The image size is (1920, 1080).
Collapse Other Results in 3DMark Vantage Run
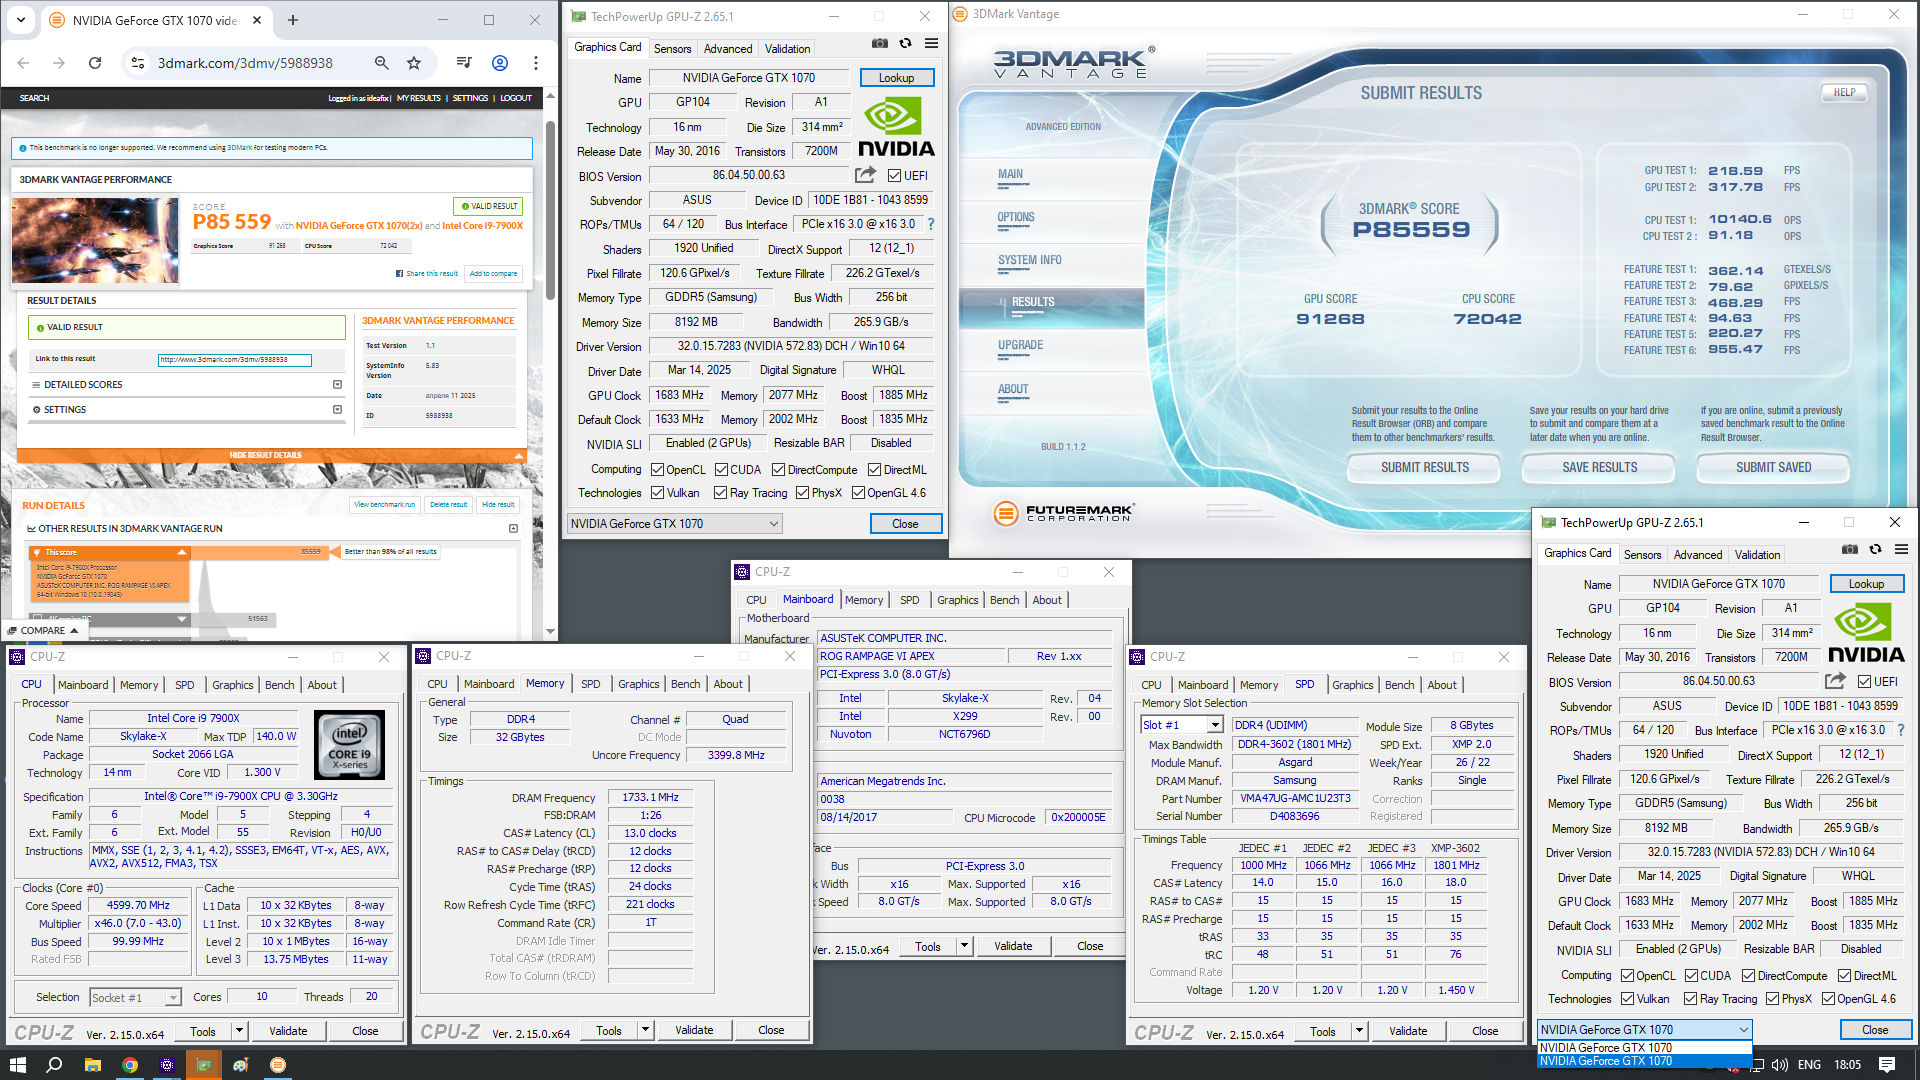tap(513, 529)
